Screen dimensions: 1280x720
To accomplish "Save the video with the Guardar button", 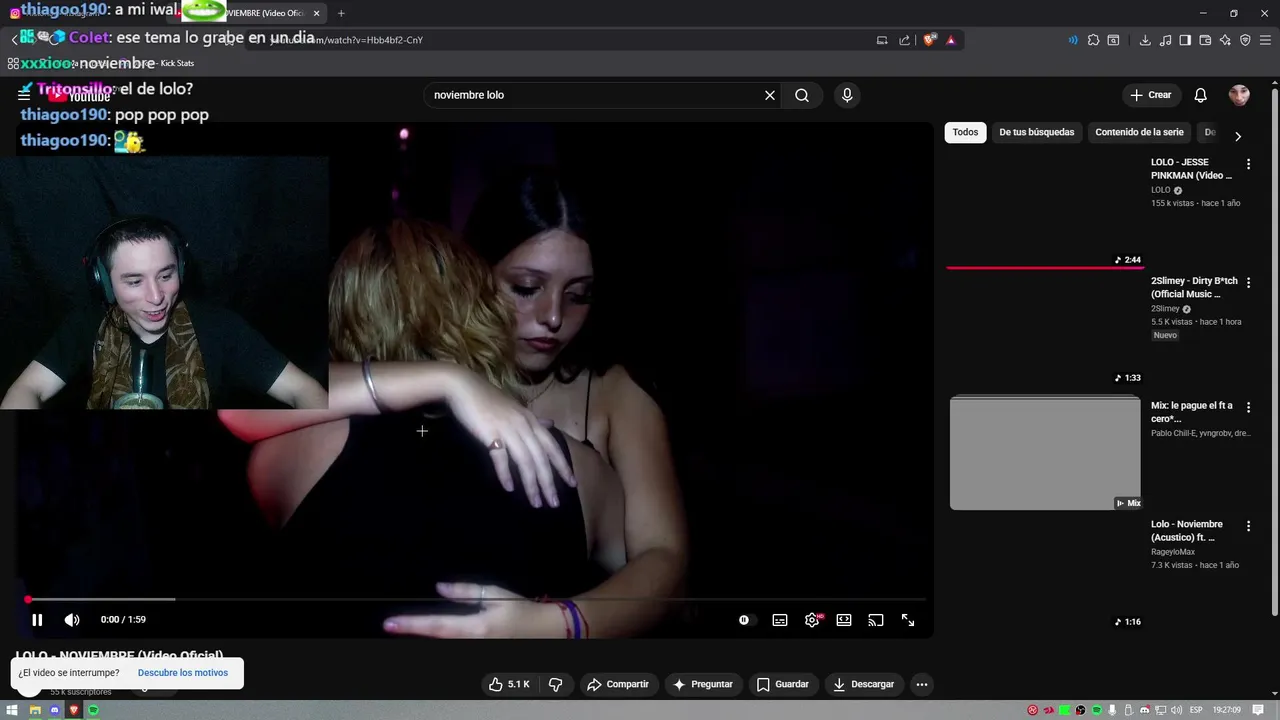I will pos(783,684).
